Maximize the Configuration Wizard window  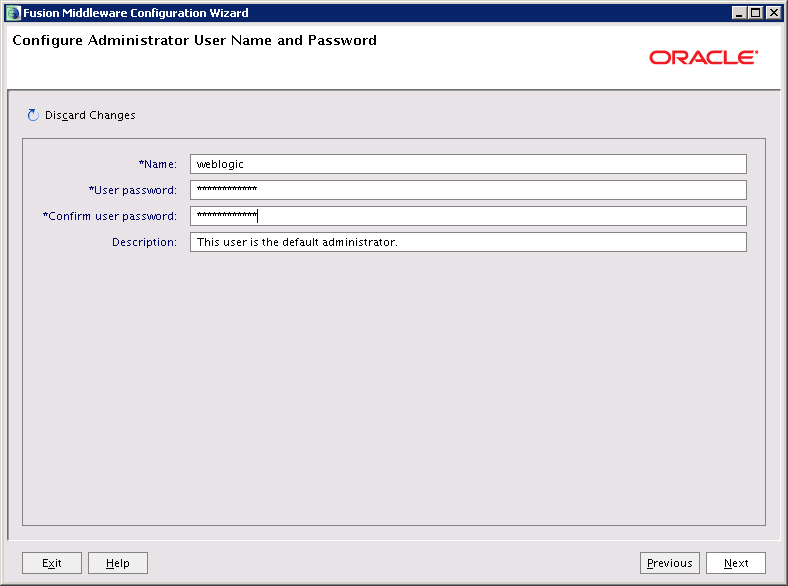pos(756,13)
